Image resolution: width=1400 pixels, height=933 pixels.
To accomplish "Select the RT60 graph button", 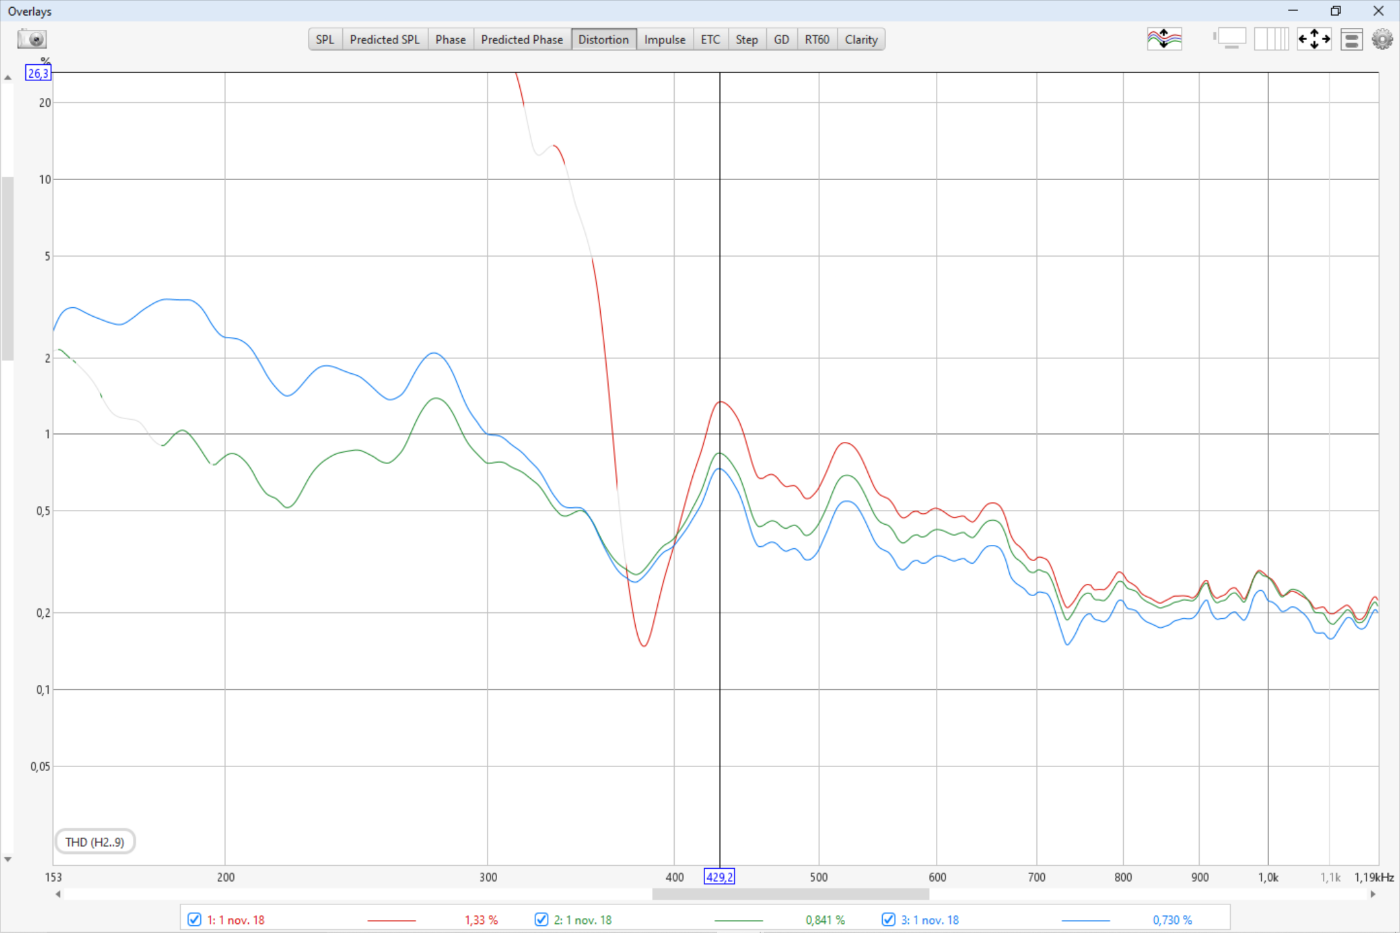I will tap(816, 40).
